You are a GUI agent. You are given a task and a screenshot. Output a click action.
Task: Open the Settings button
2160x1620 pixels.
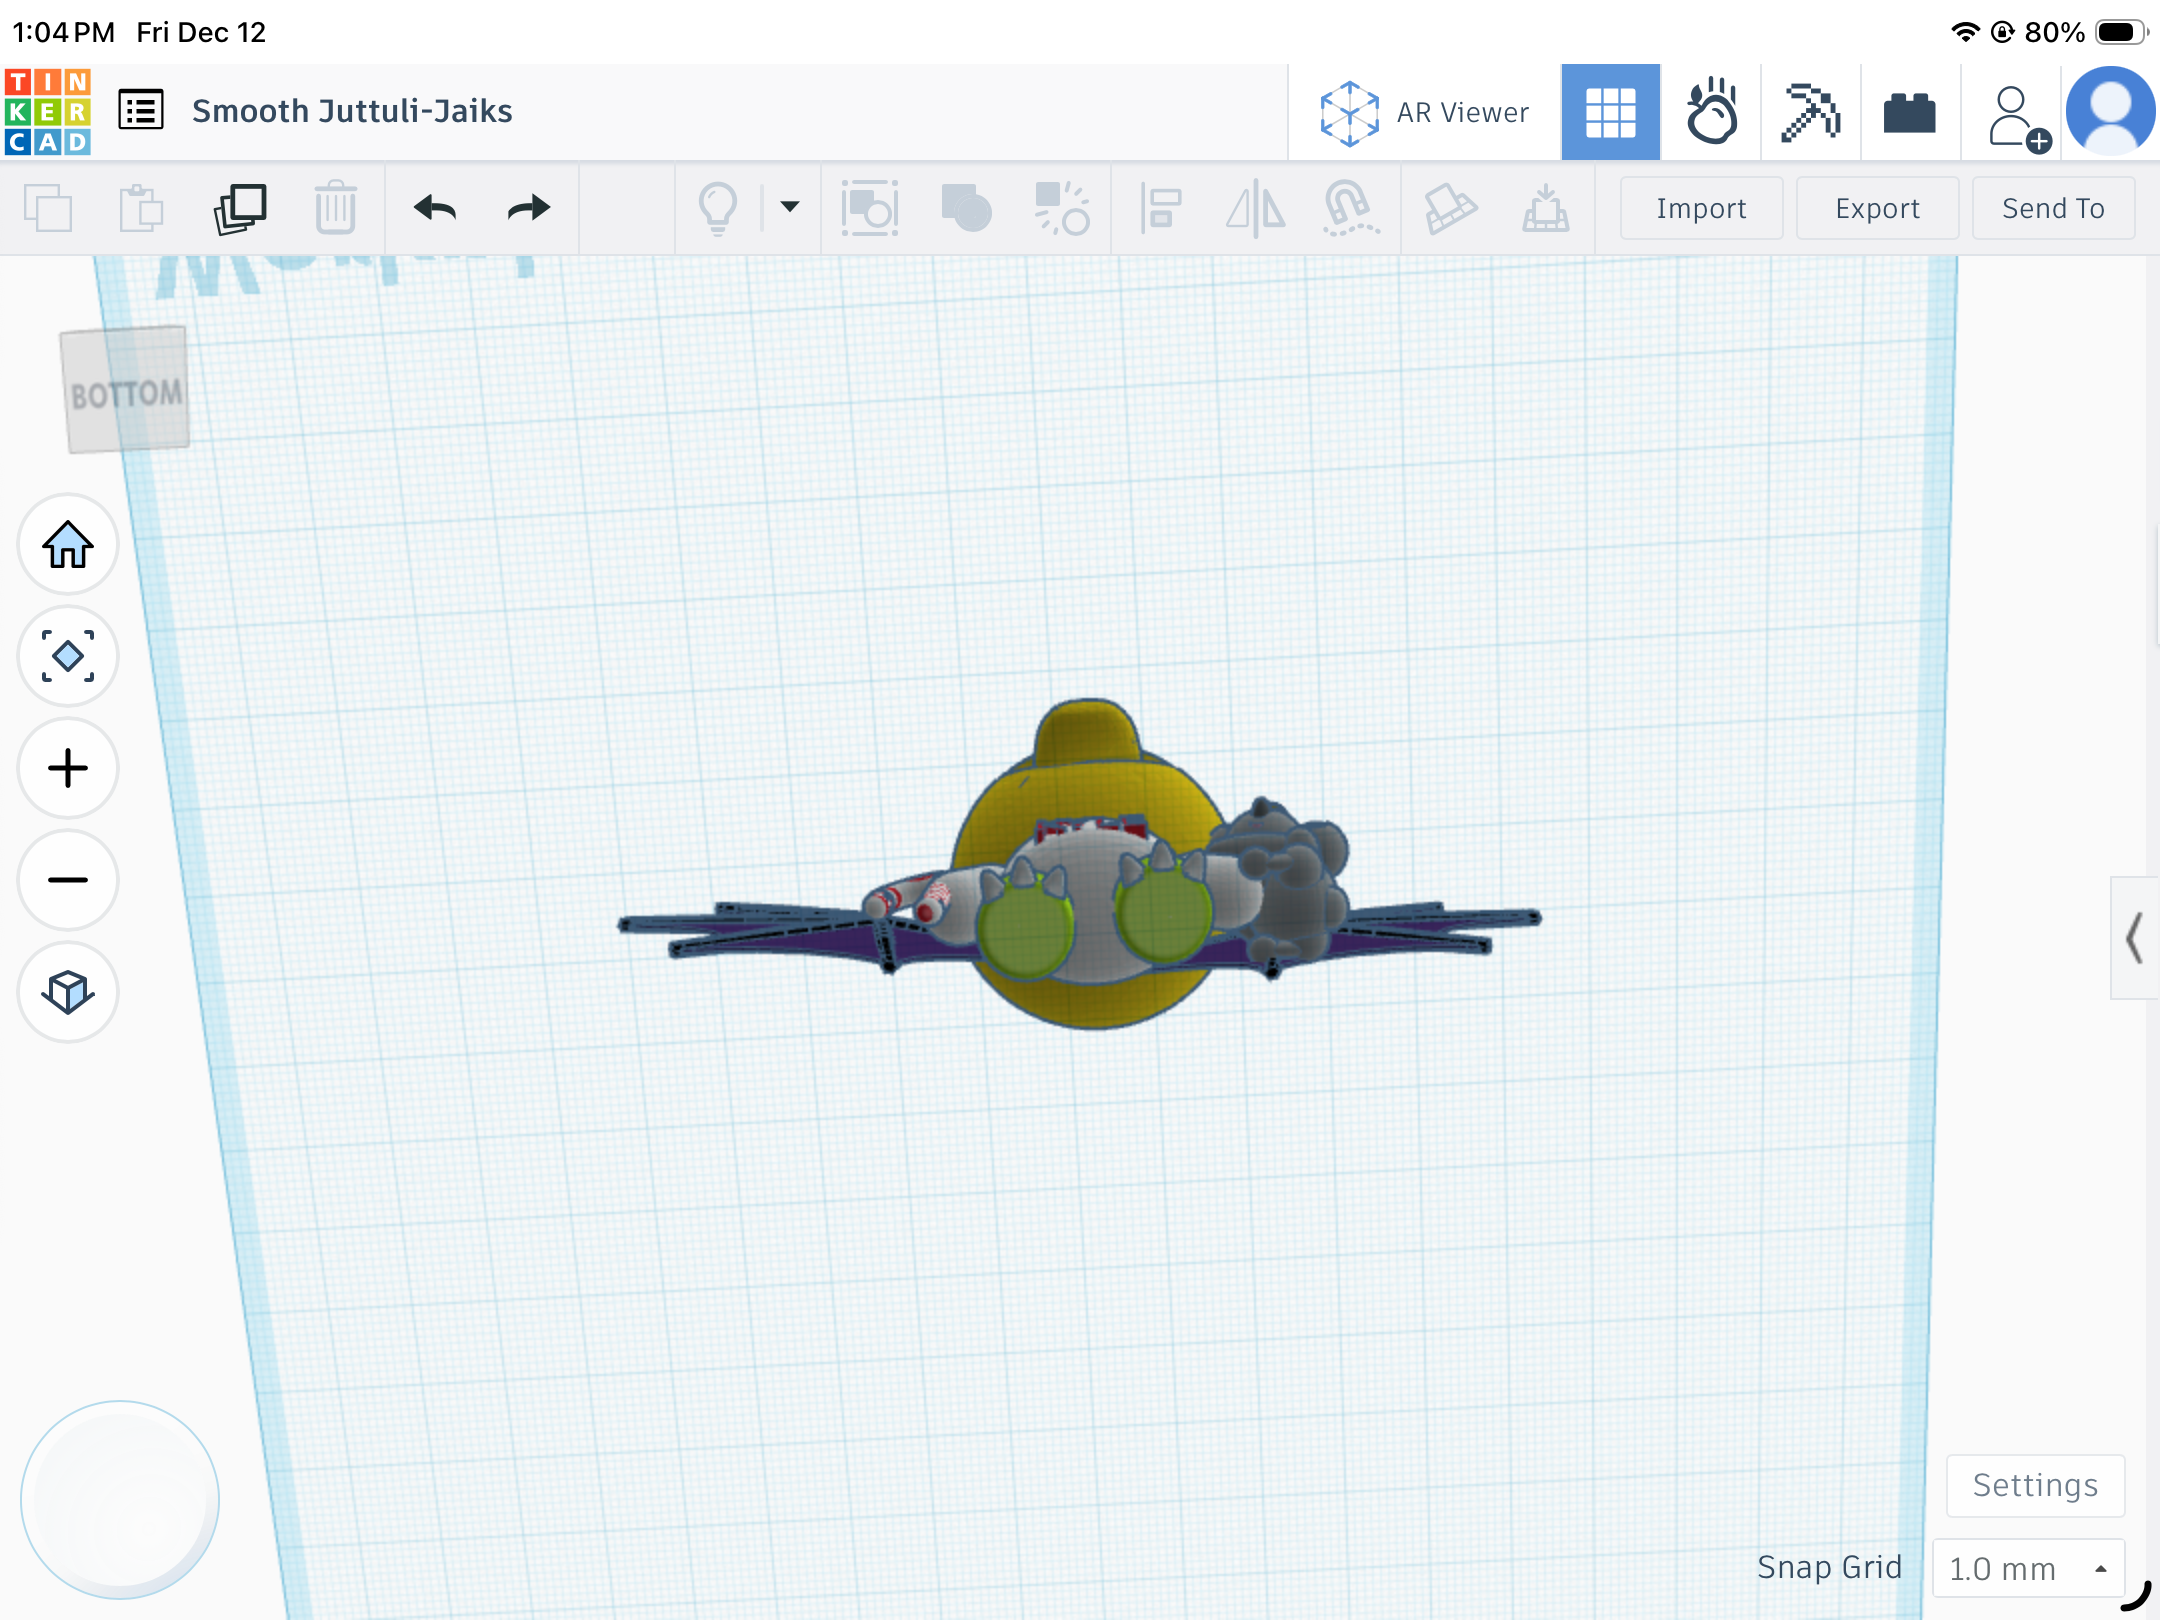click(x=2035, y=1485)
